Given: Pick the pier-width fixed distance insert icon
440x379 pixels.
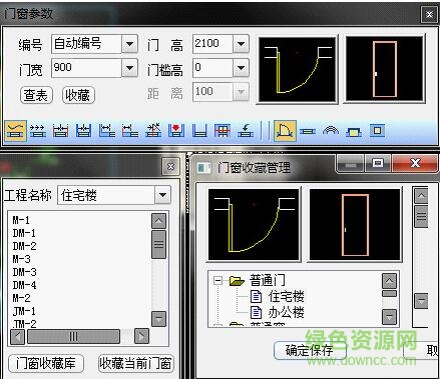Looking at the screenshot, I should point(107,131).
